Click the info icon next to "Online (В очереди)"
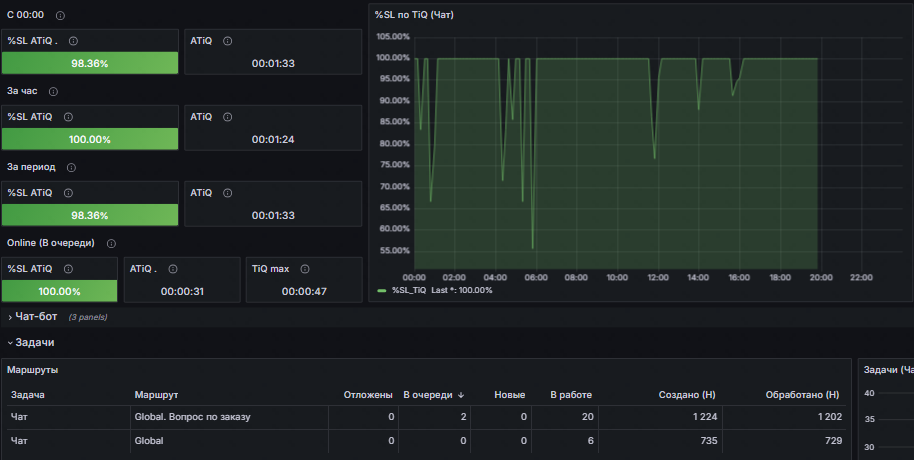This screenshot has height=460, width=914. coord(111,243)
